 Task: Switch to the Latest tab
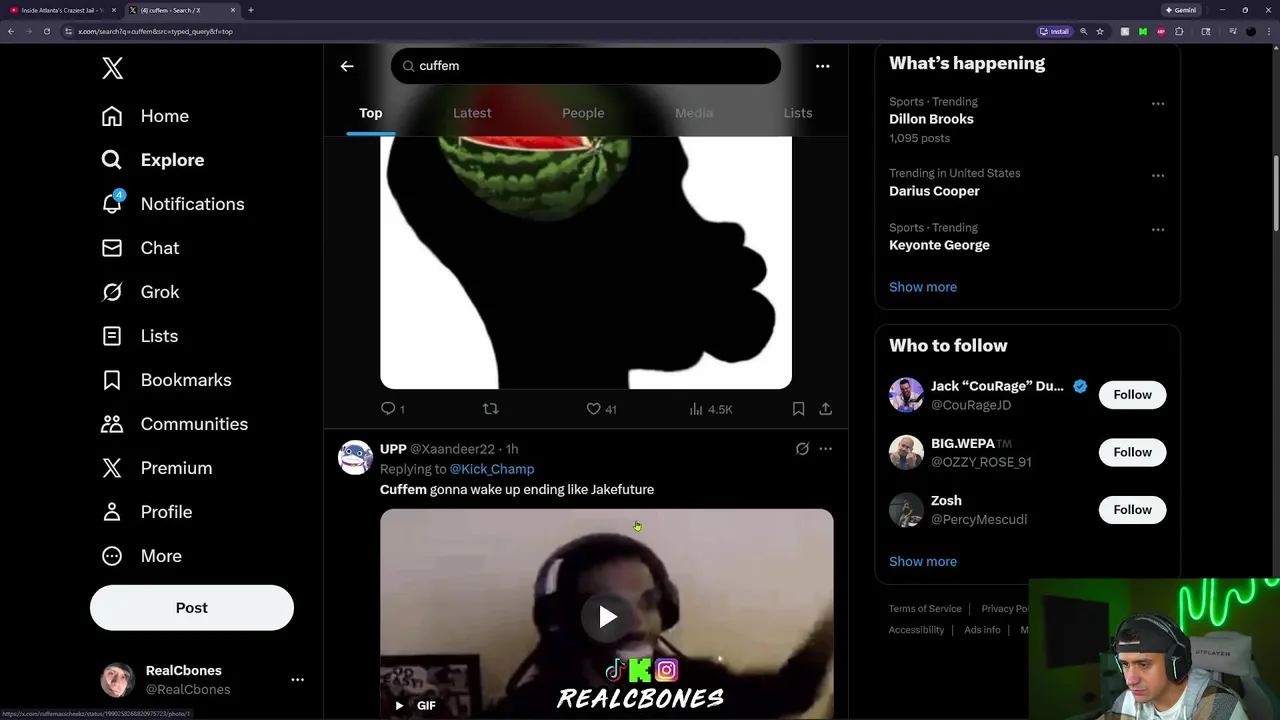click(x=472, y=113)
